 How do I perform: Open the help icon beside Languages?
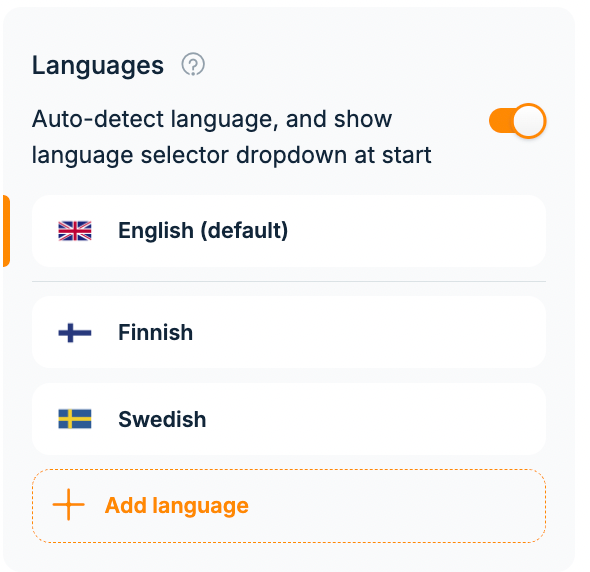tap(193, 65)
